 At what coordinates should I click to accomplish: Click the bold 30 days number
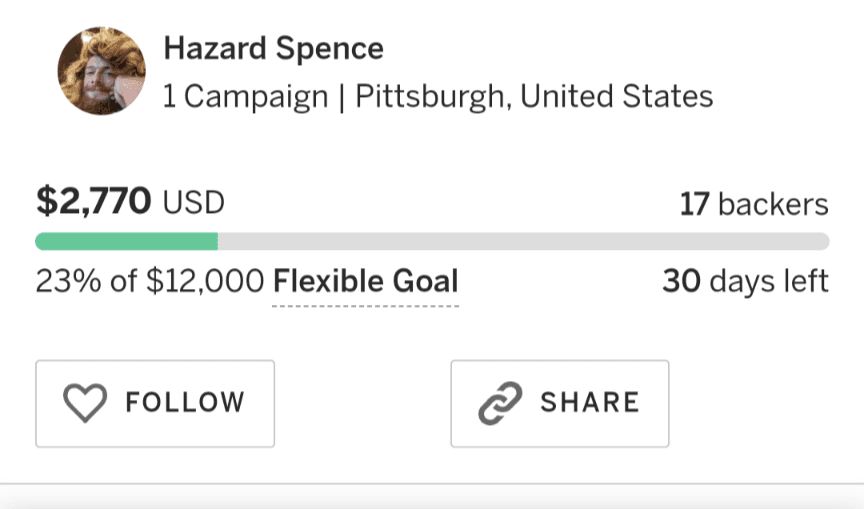[x=681, y=281]
